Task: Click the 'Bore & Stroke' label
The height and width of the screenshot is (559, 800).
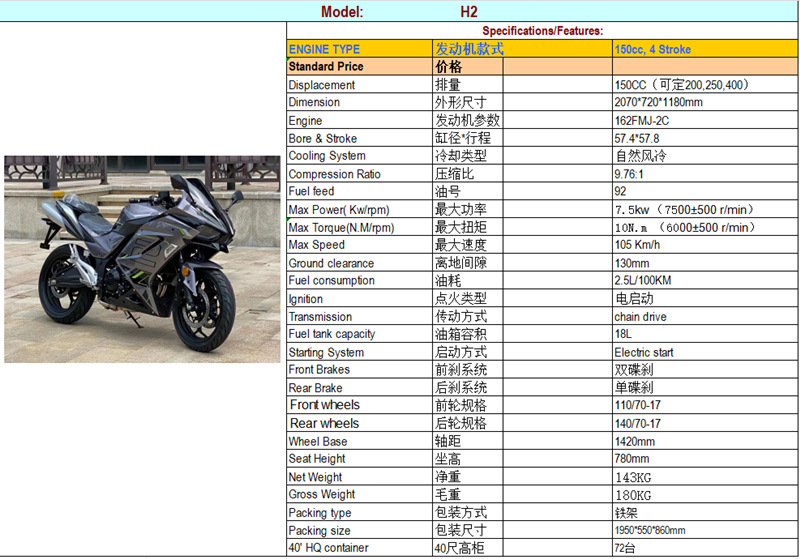Action: click(x=322, y=139)
